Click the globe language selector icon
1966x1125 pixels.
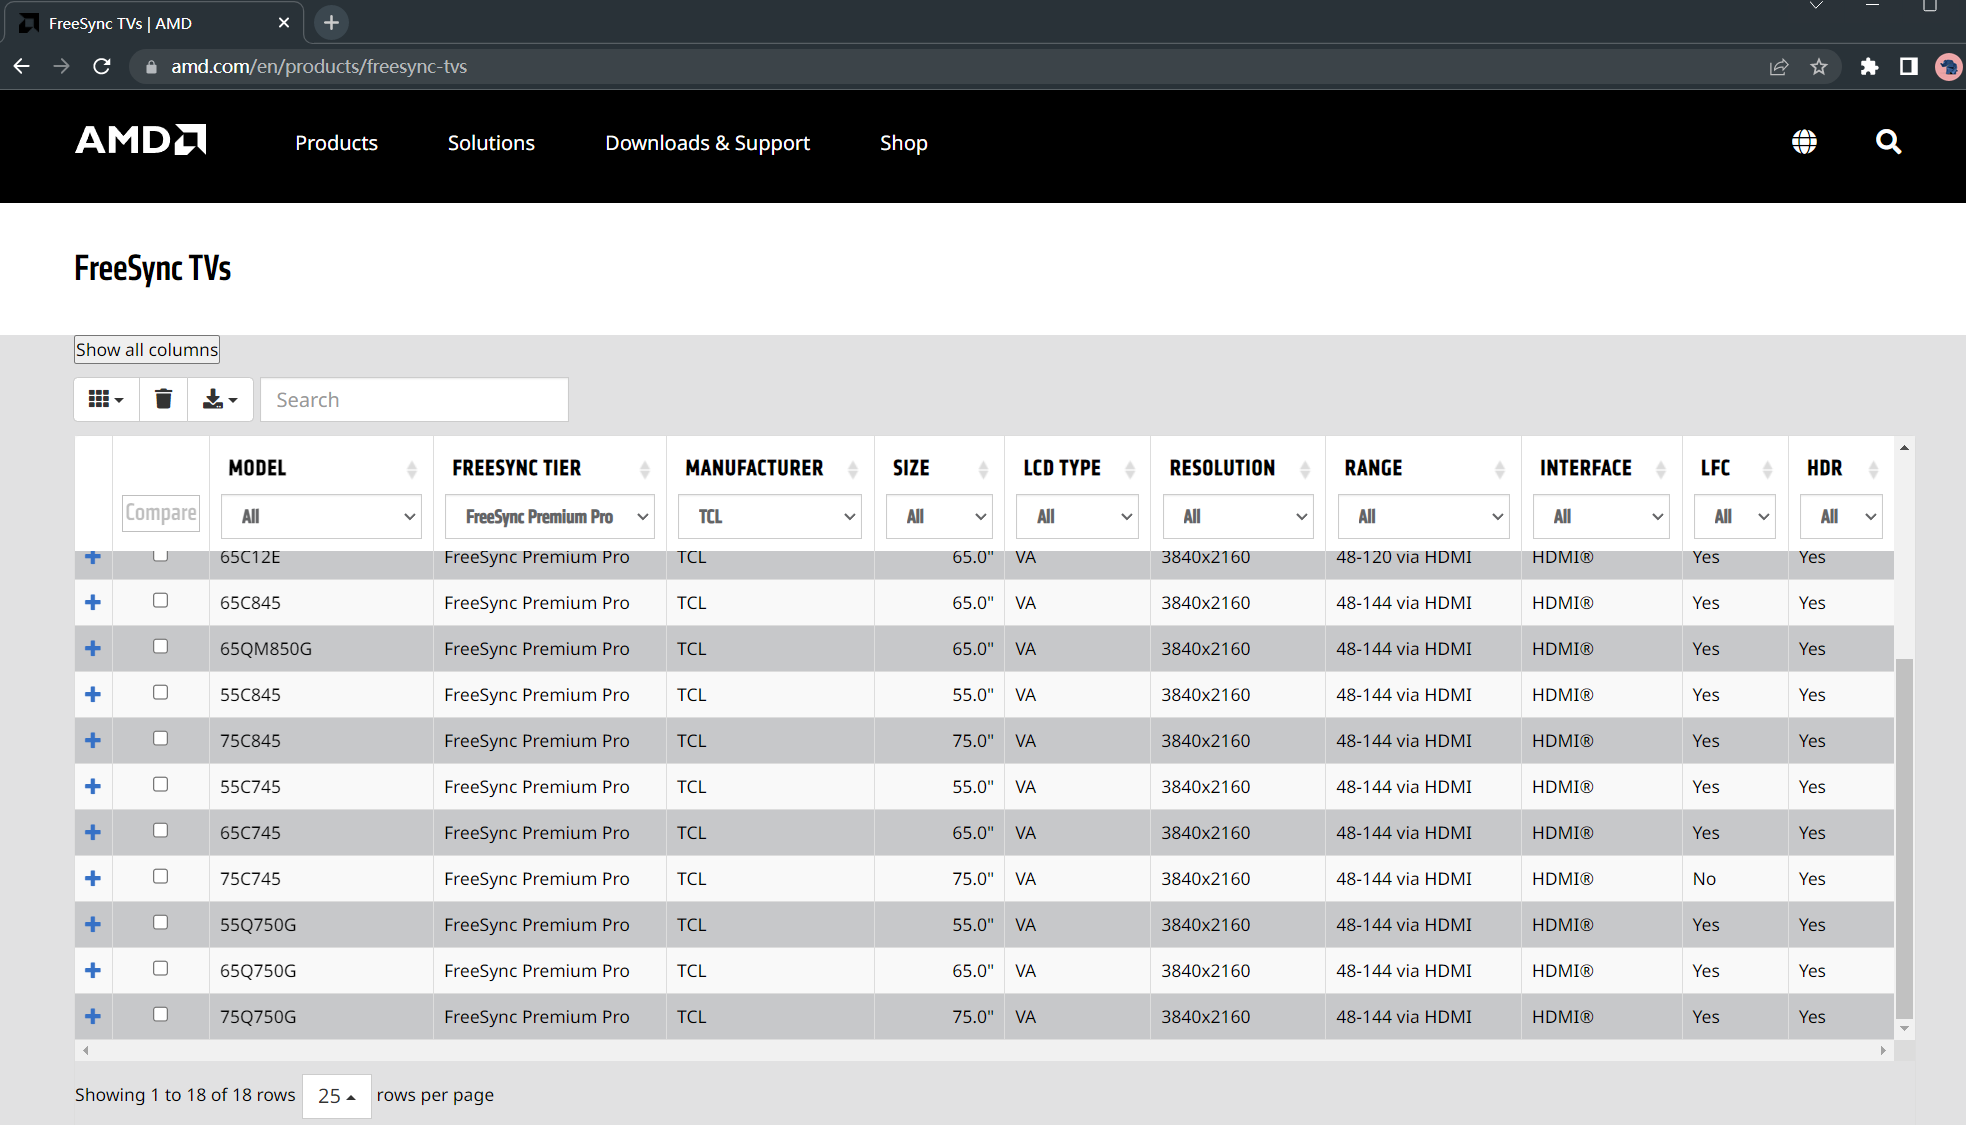[1804, 142]
